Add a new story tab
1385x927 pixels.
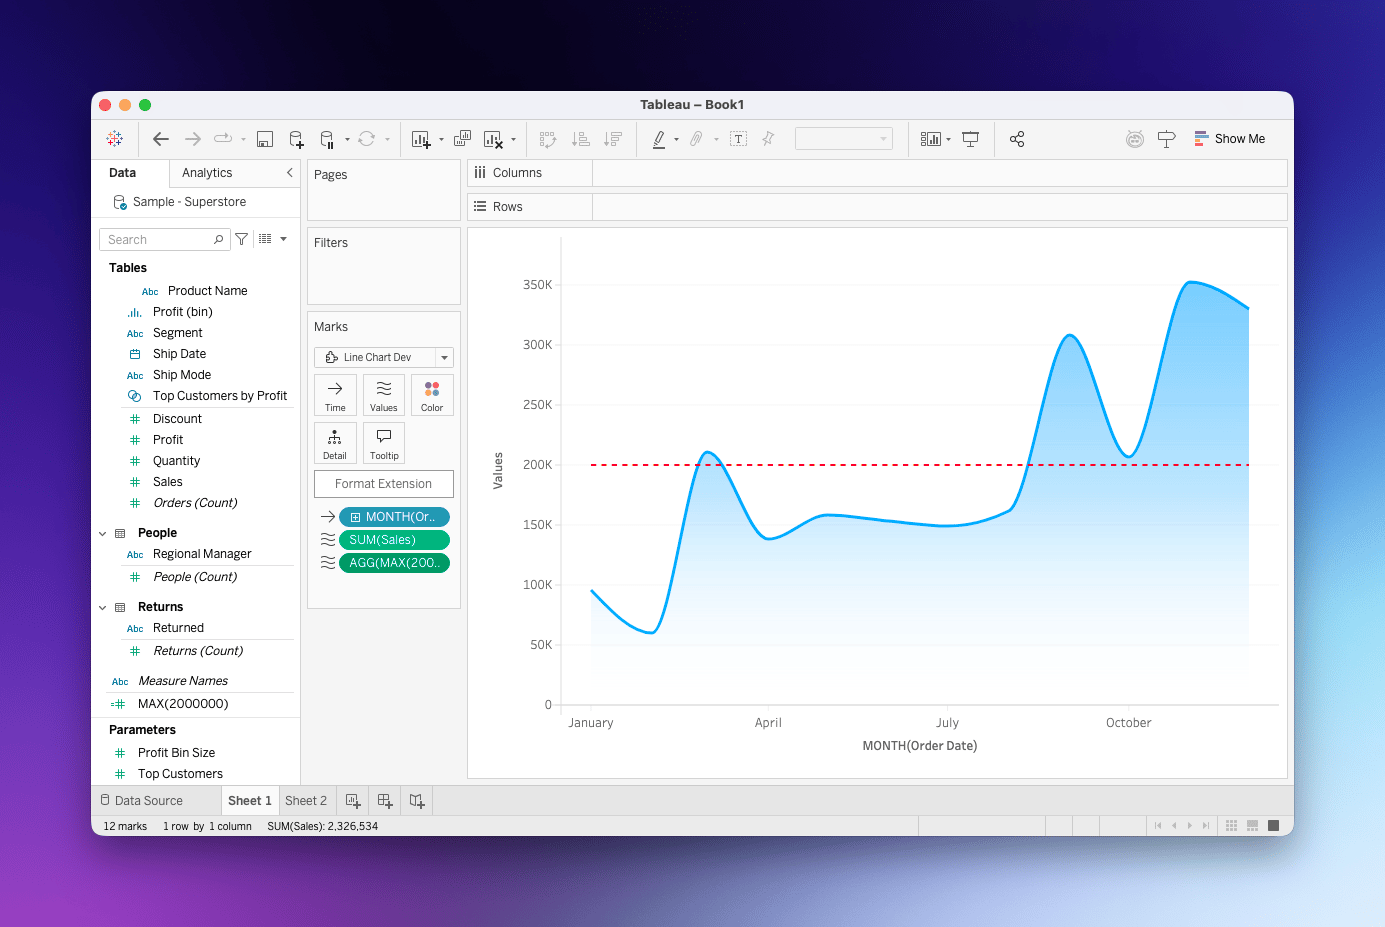click(x=417, y=801)
